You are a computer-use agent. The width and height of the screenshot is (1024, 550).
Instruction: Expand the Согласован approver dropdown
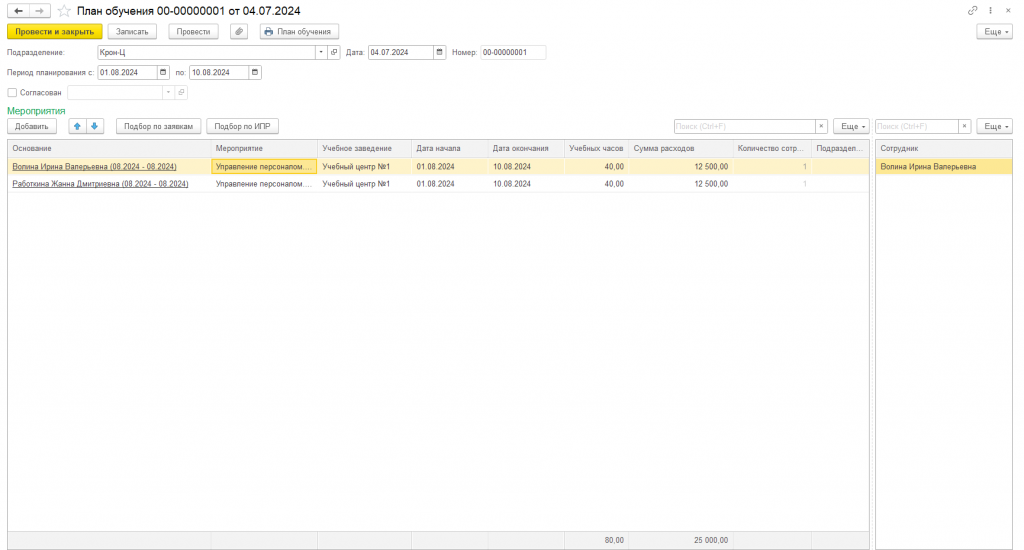(x=168, y=93)
